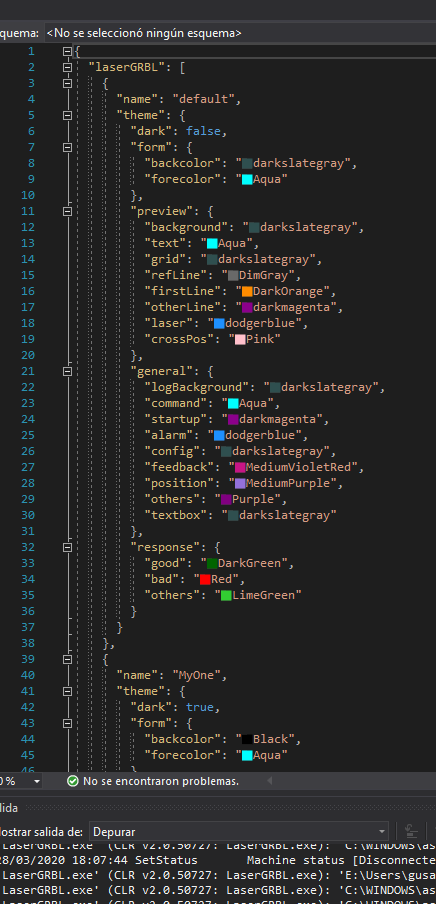Click the Red swatch next to "bad"
Viewport: 436px width, 904px height.
click(205, 579)
